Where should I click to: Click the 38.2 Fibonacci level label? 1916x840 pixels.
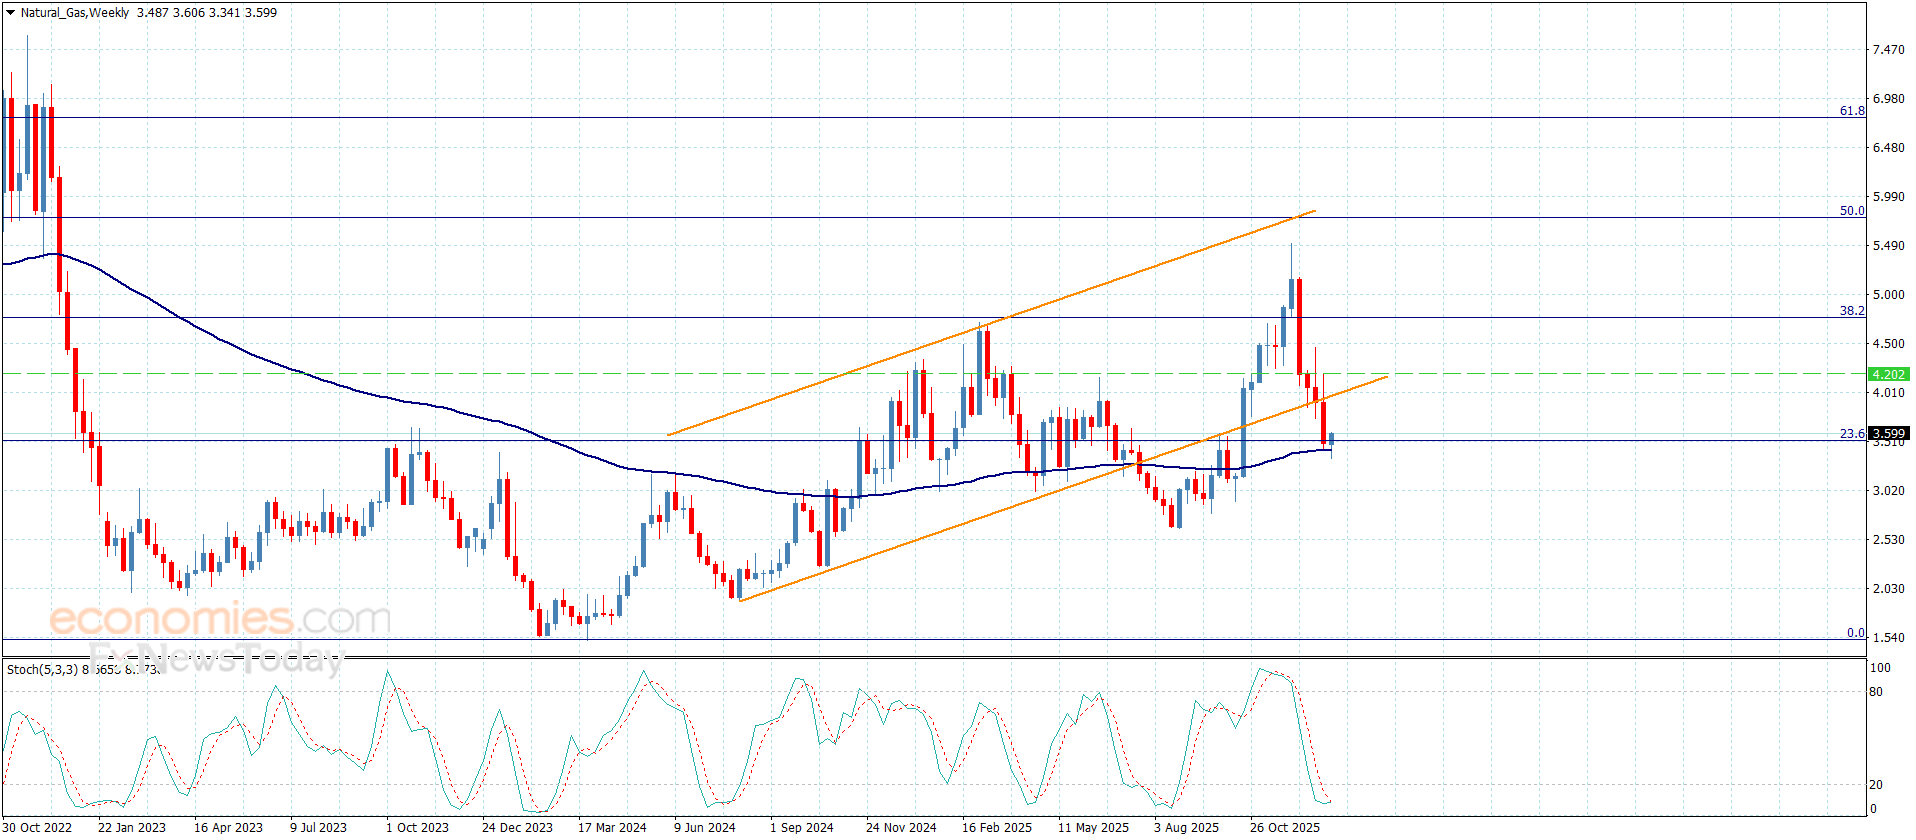[x=1852, y=311]
